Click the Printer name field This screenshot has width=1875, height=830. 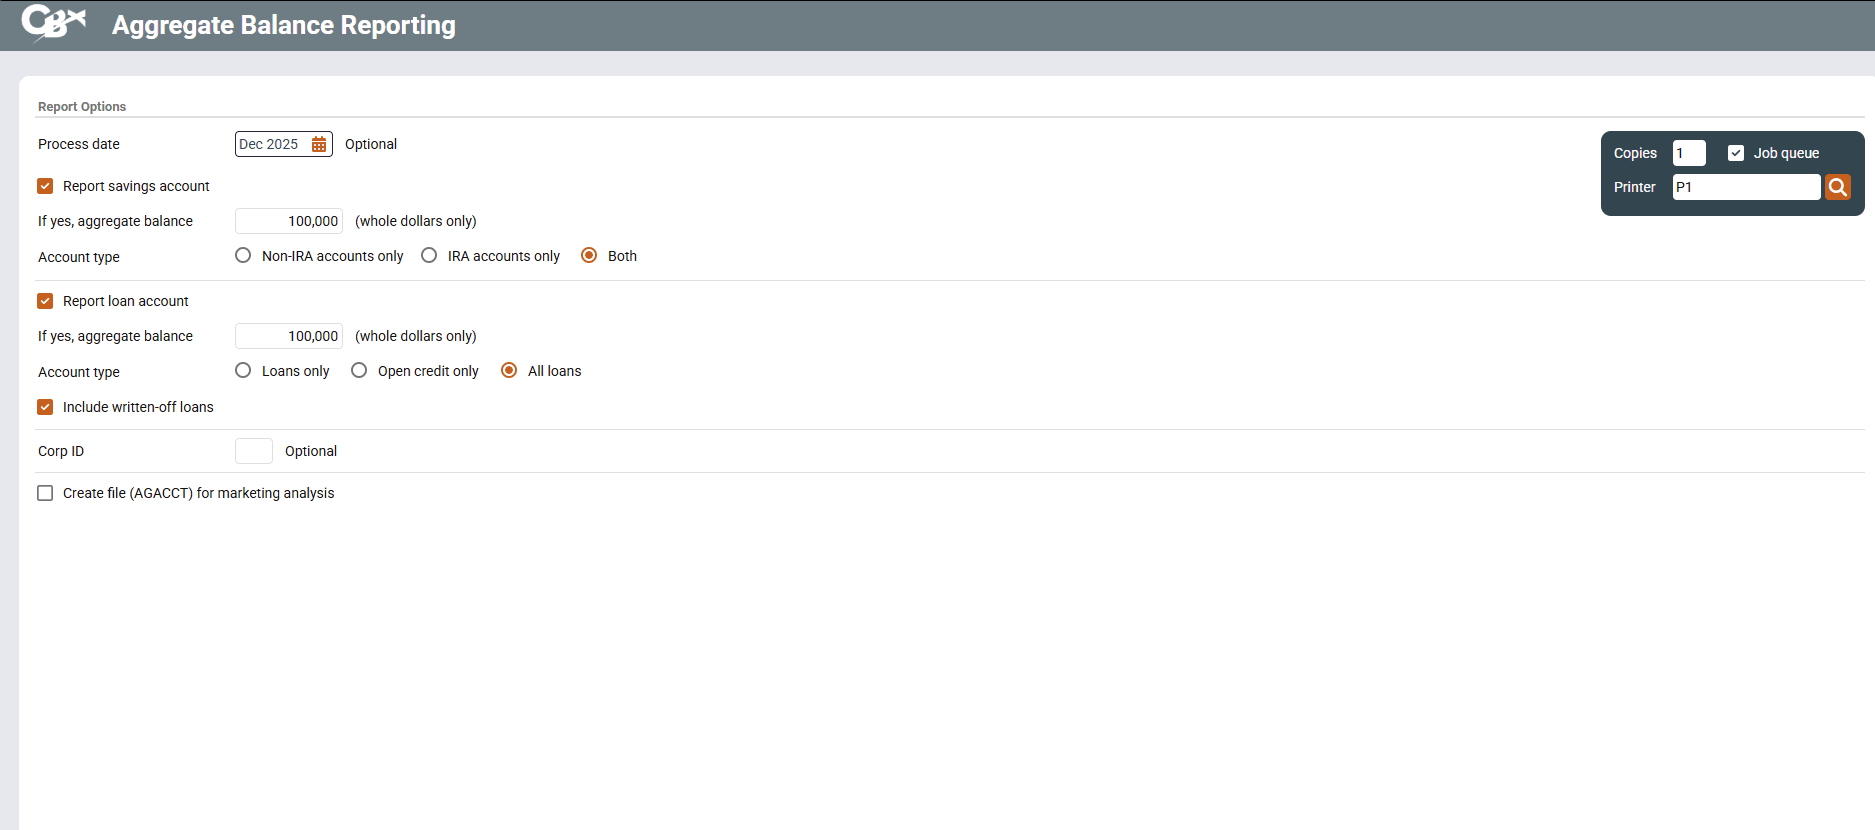point(1745,187)
